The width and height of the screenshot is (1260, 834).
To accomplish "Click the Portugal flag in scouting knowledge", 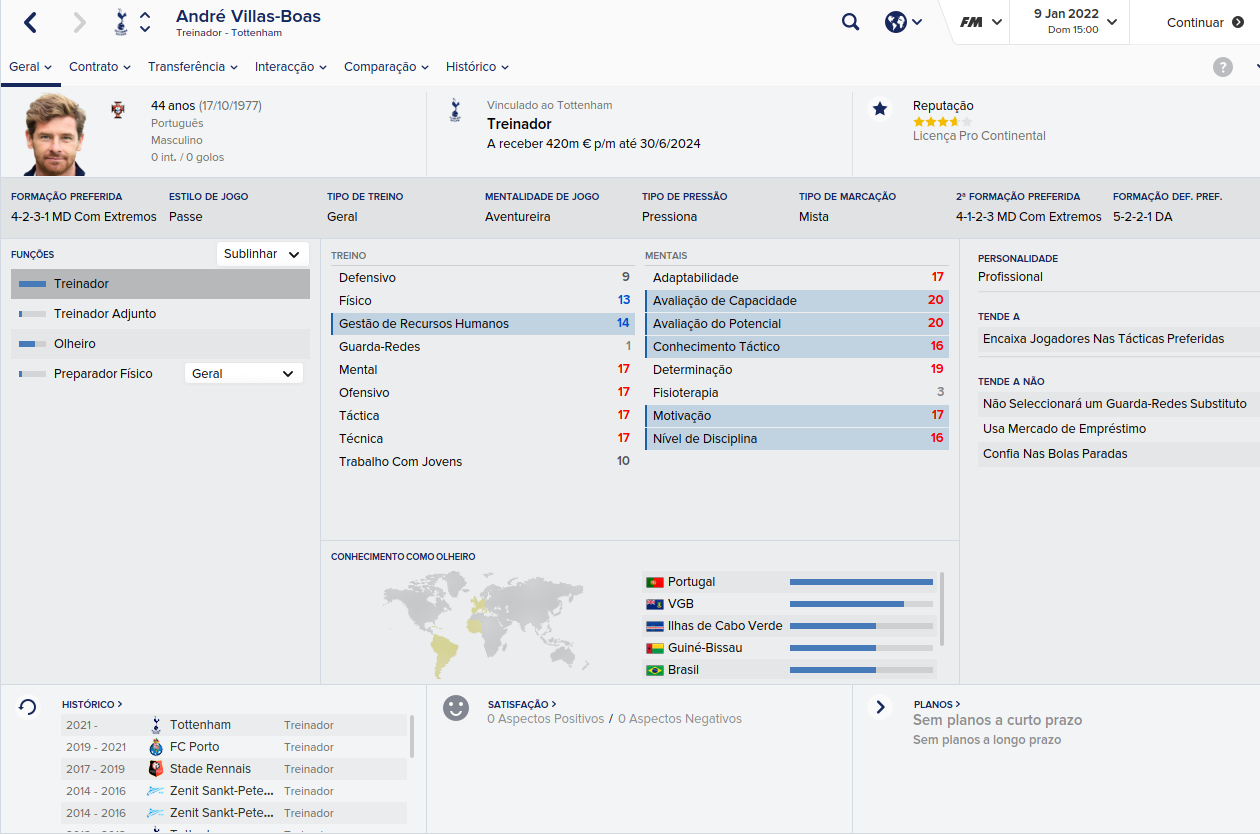I will 655,582.
